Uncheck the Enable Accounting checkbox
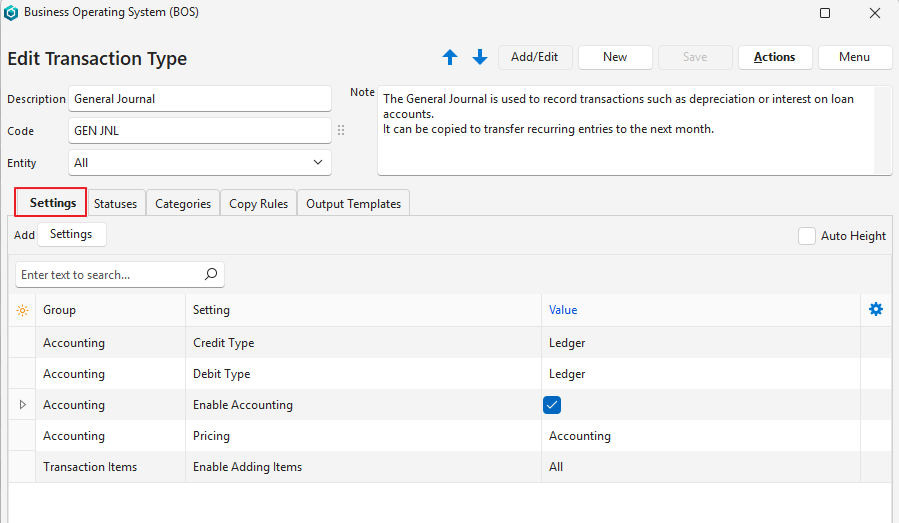 tap(552, 405)
